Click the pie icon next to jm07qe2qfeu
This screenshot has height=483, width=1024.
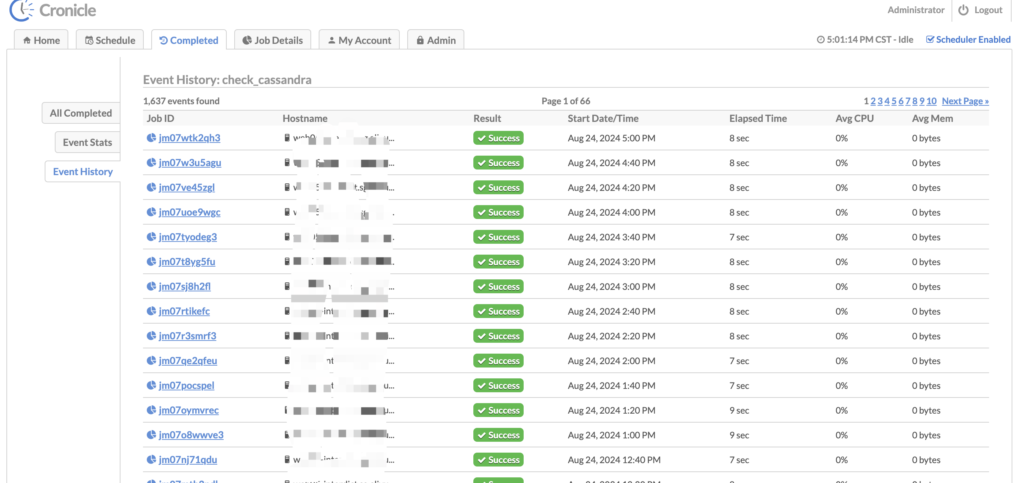click(x=151, y=361)
